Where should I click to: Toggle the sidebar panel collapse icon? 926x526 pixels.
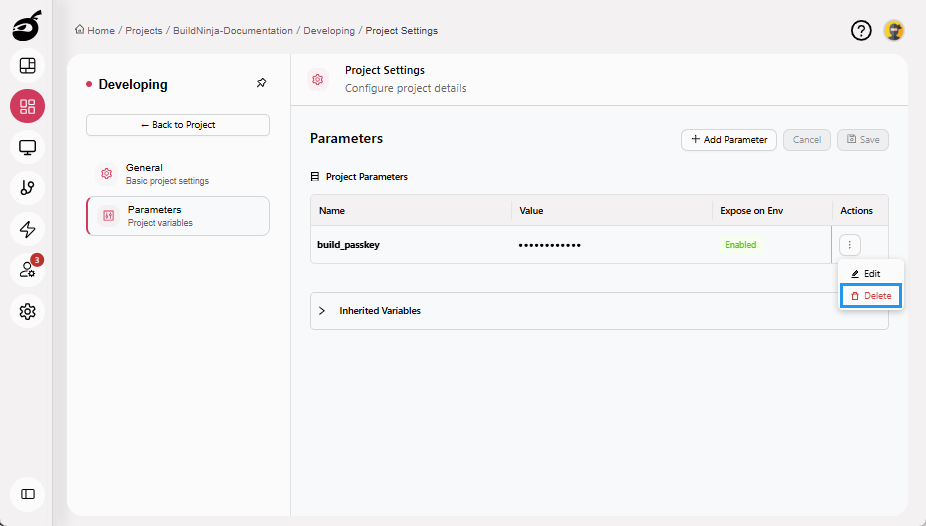(x=27, y=493)
